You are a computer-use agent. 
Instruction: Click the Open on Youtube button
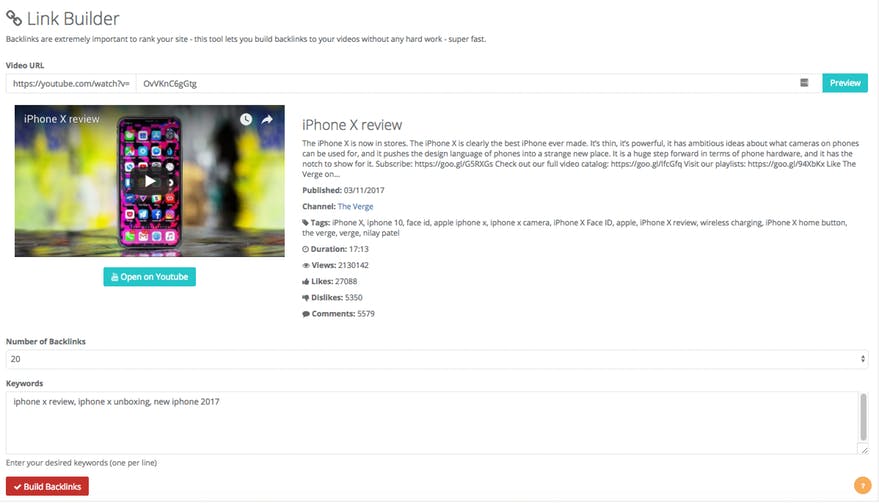coord(149,277)
